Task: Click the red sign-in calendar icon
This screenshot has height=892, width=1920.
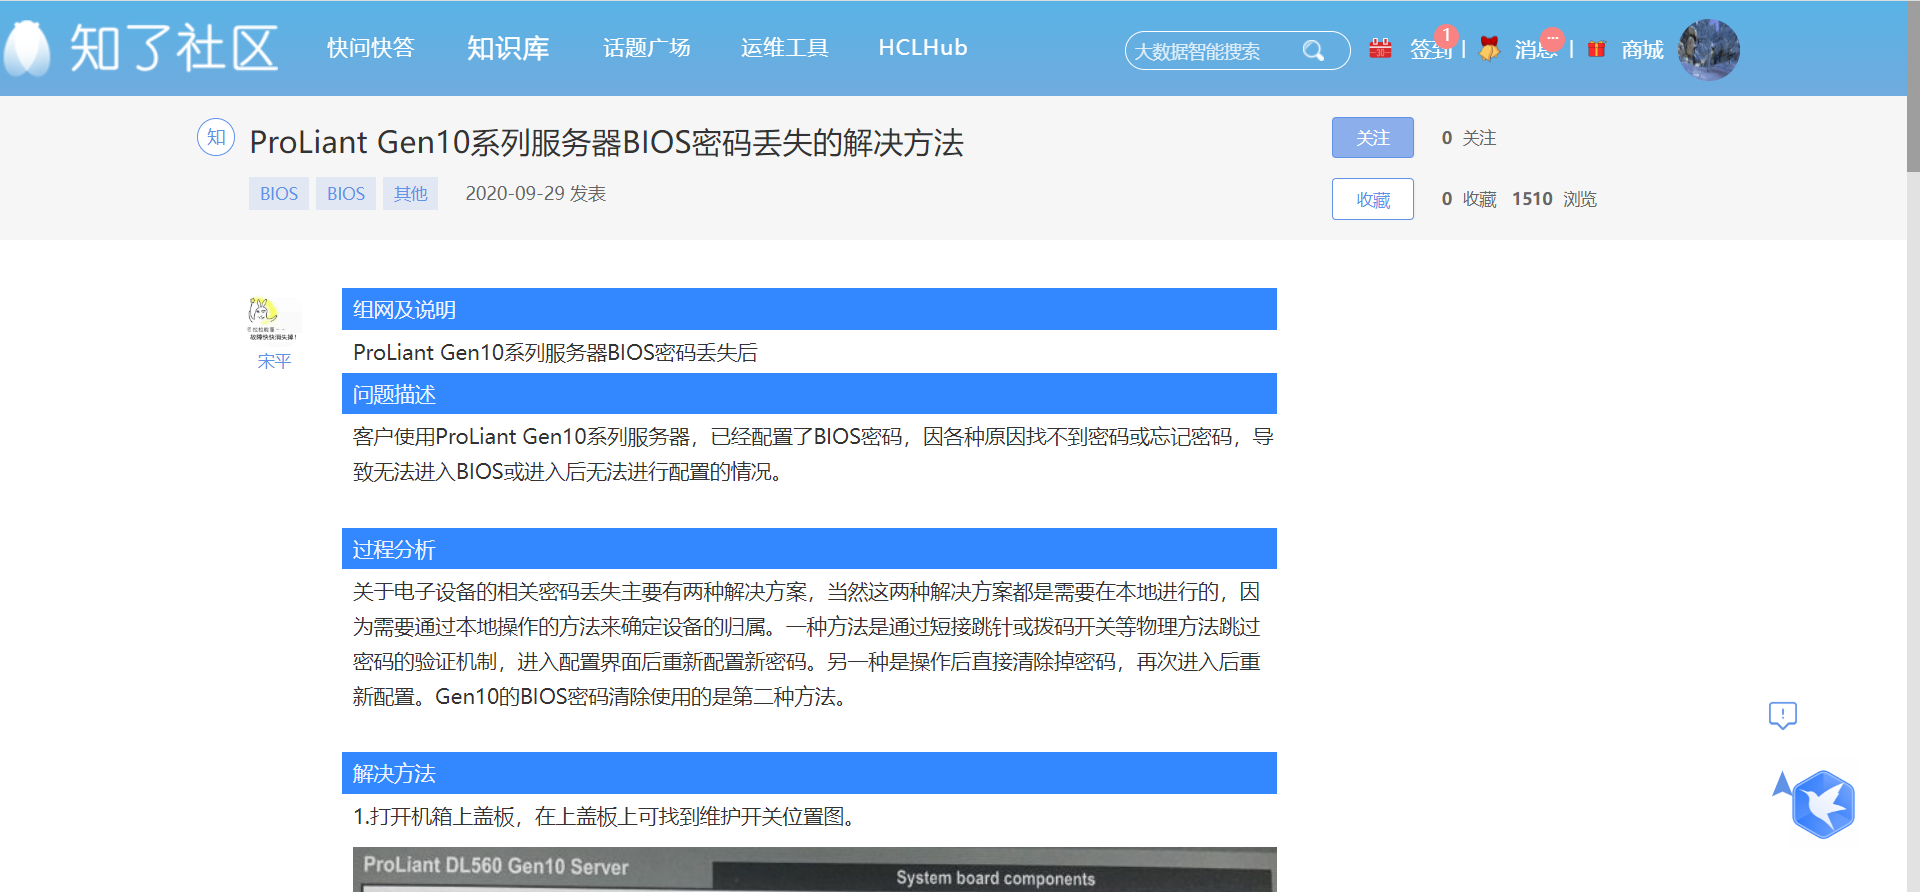Action: tap(1380, 48)
